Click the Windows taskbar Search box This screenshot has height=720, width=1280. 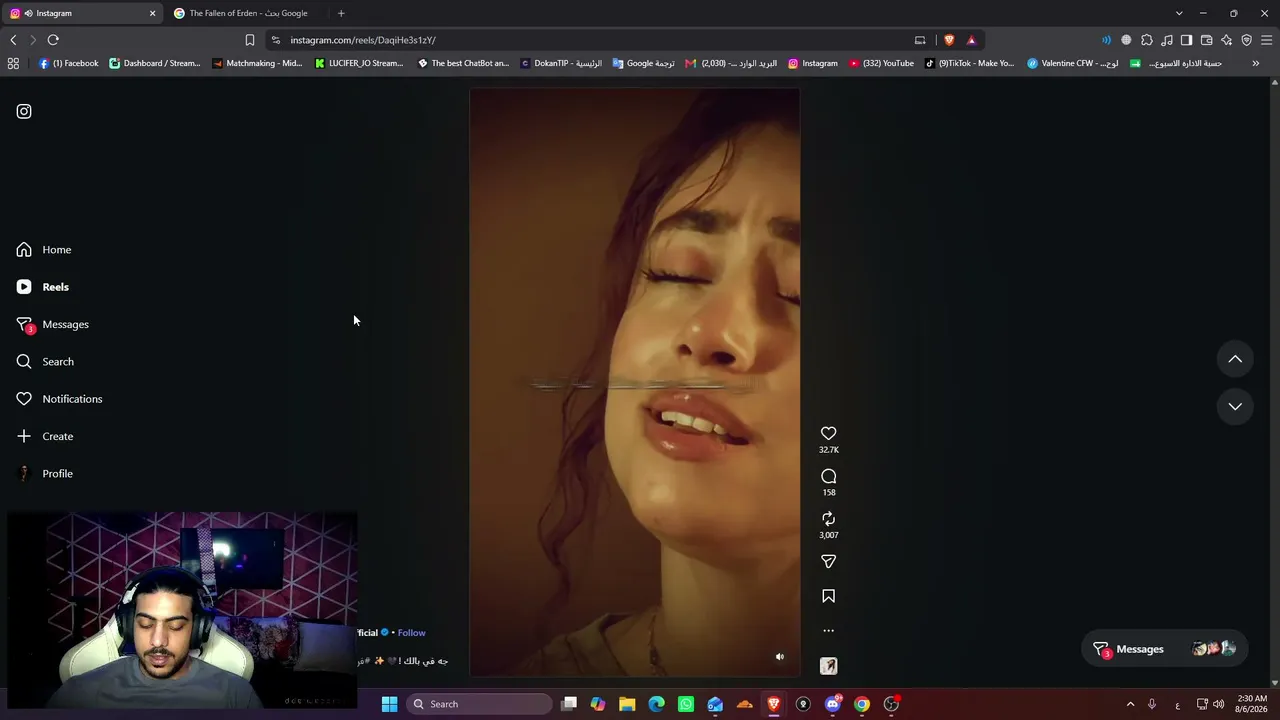(481, 704)
